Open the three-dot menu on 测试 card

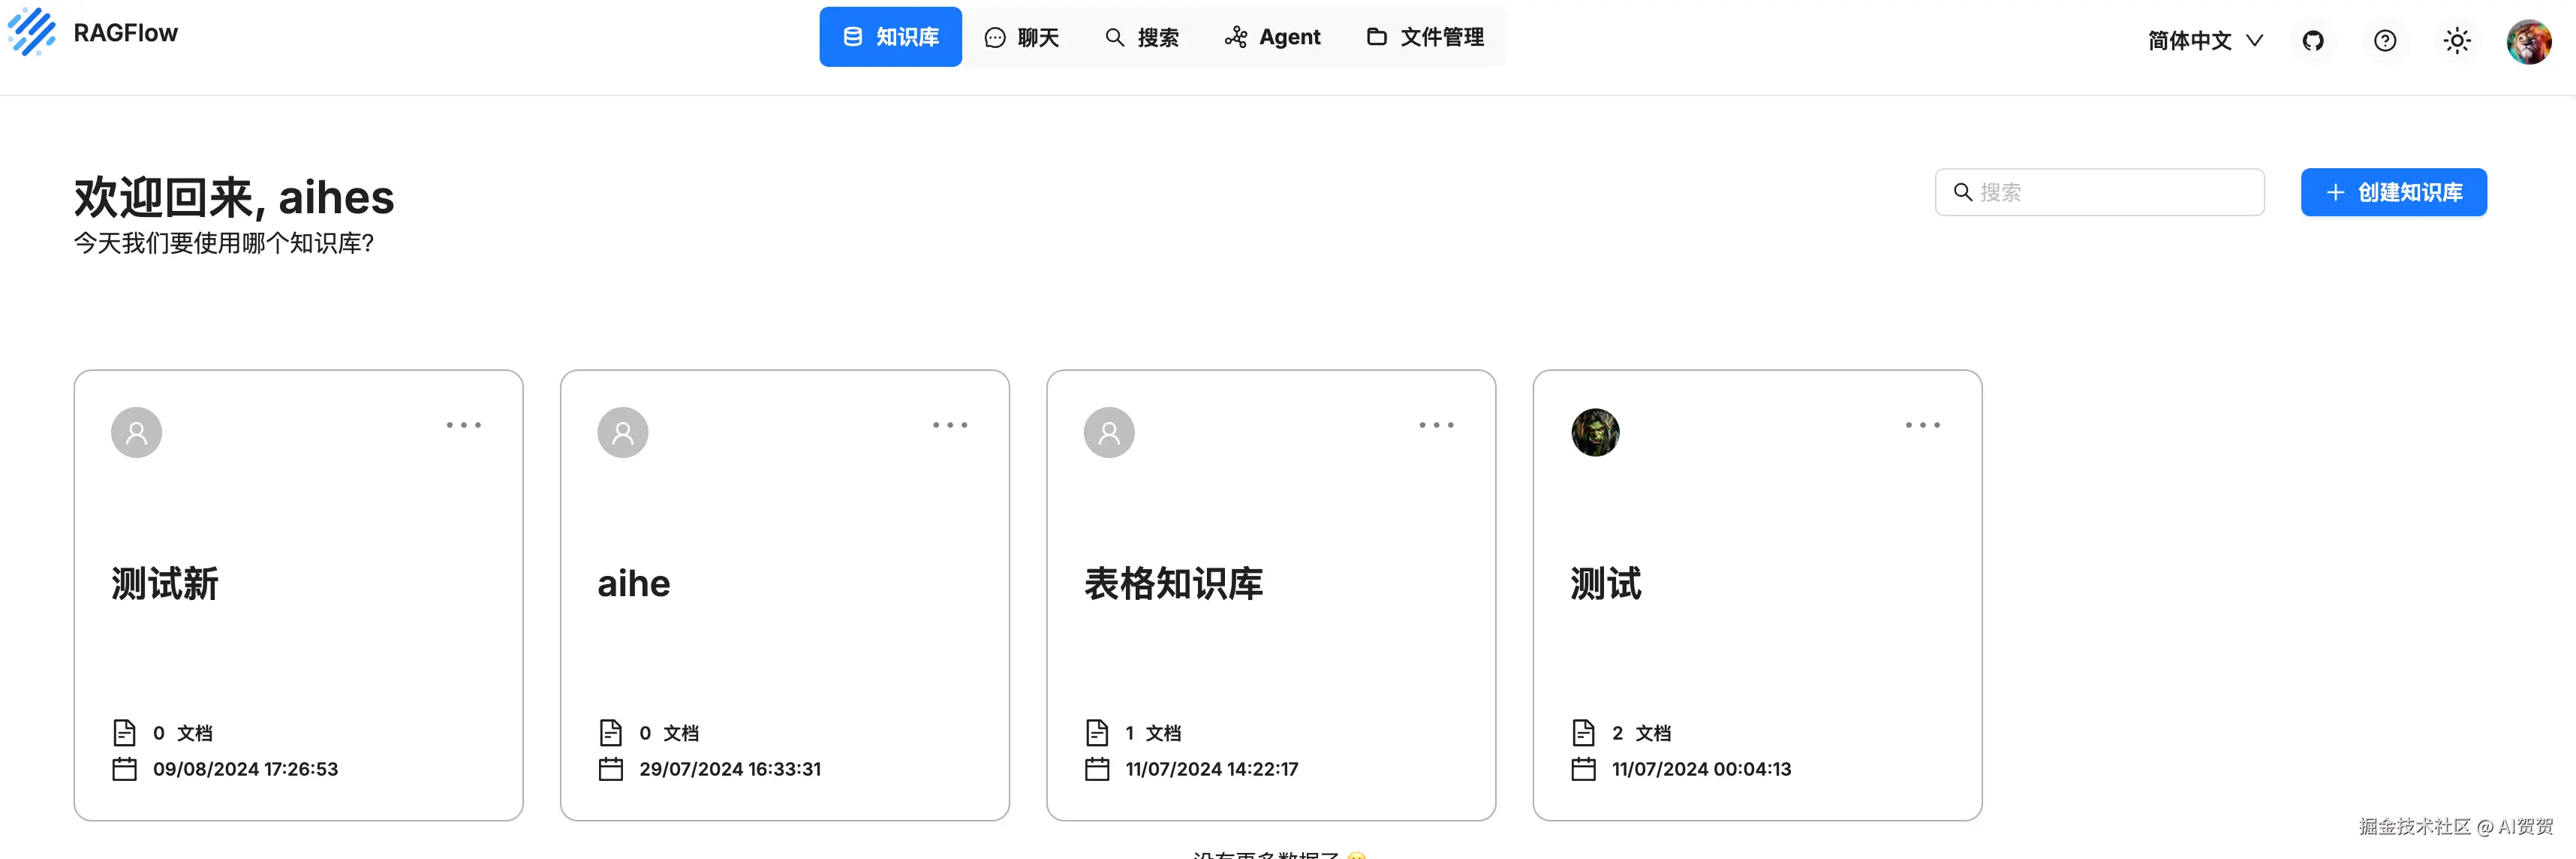[1922, 425]
